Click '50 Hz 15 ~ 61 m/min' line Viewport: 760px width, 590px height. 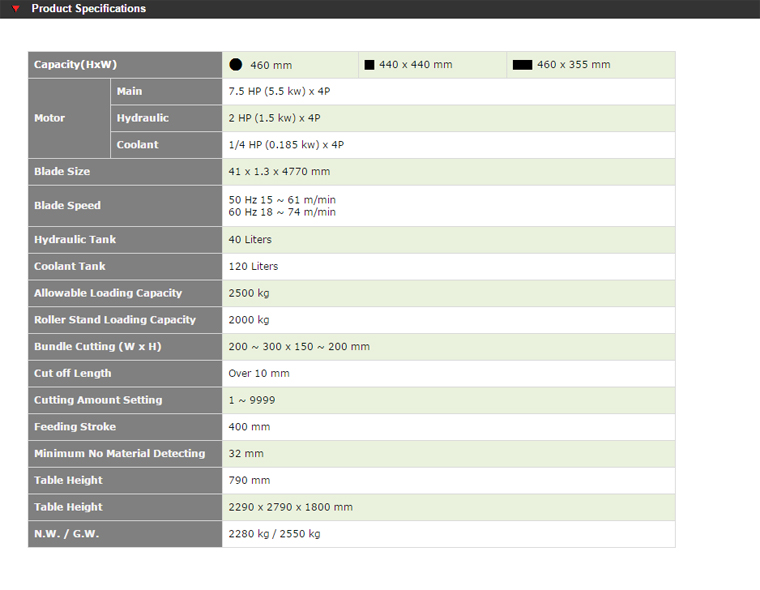pos(282,200)
